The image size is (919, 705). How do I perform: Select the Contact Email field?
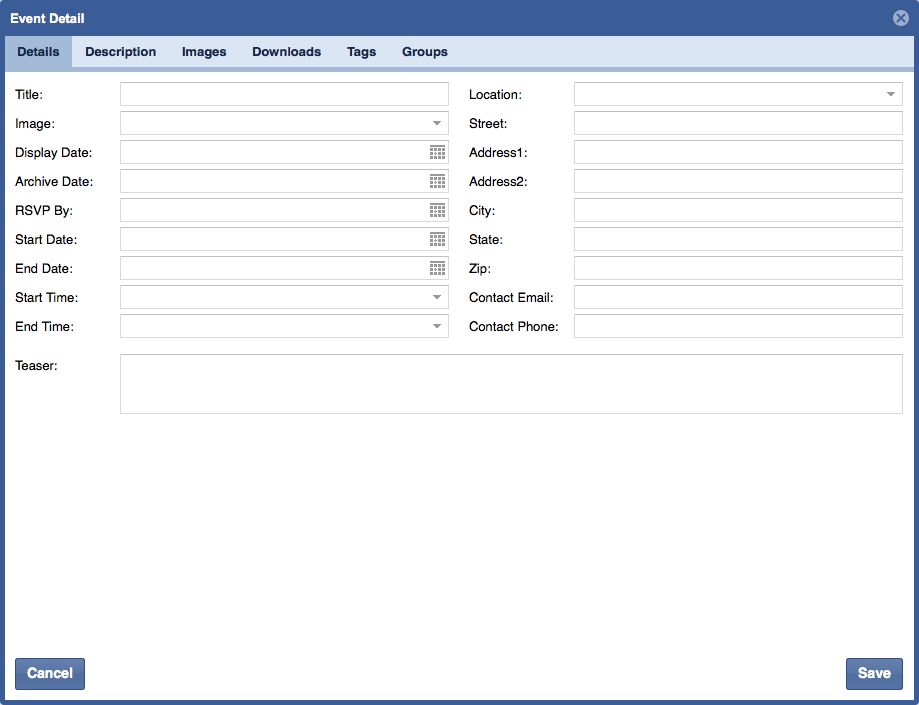point(738,297)
